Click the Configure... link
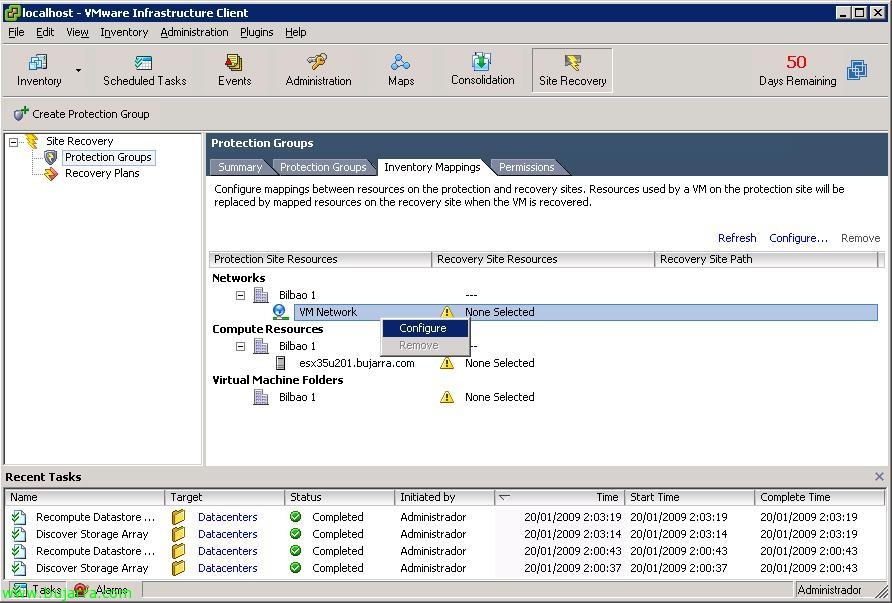 798,238
